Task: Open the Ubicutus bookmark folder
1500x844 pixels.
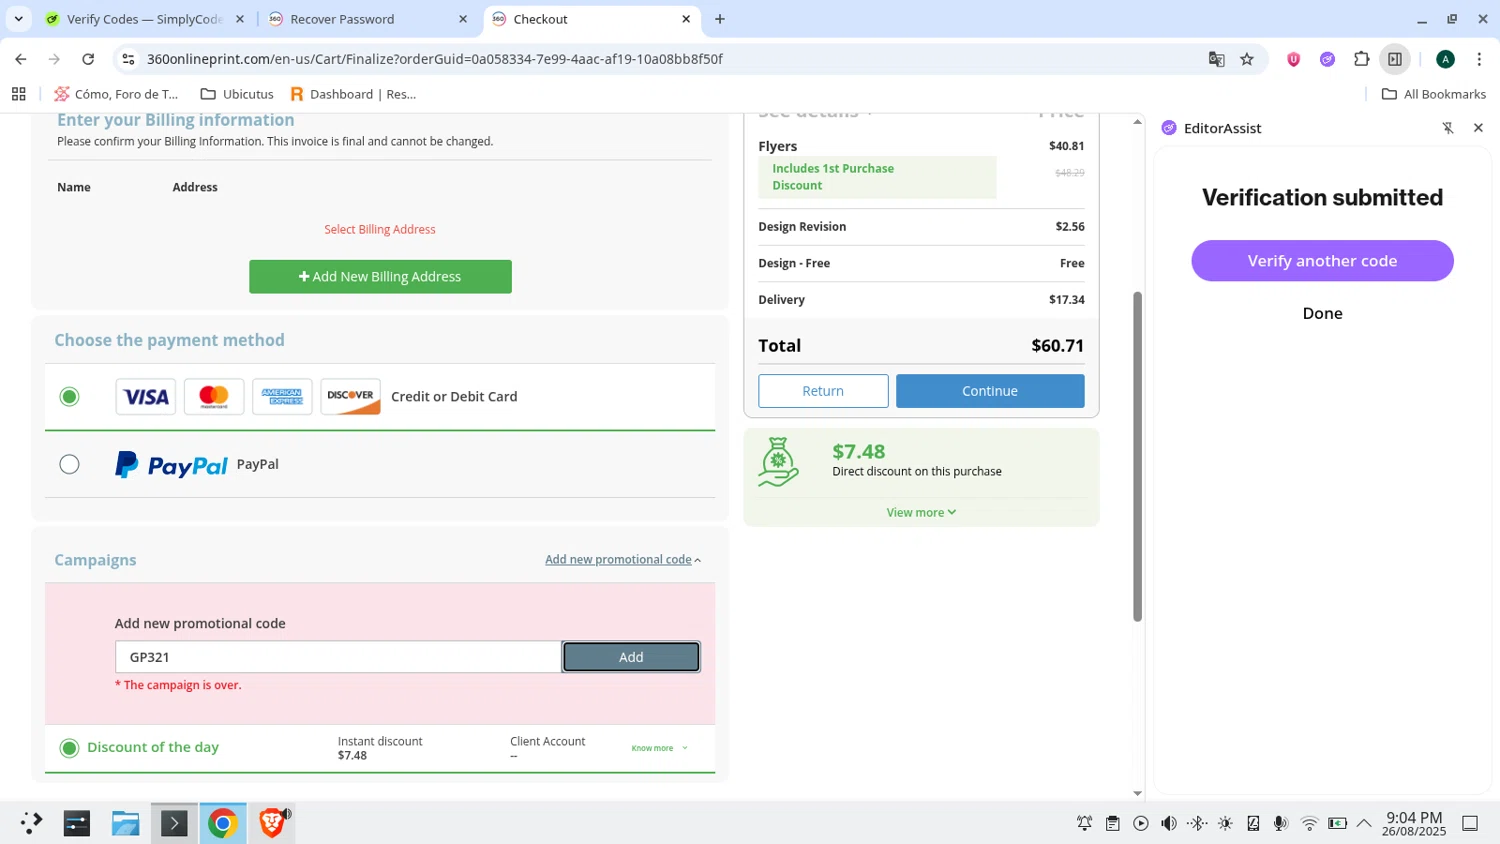Action: click(x=237, y=94)
